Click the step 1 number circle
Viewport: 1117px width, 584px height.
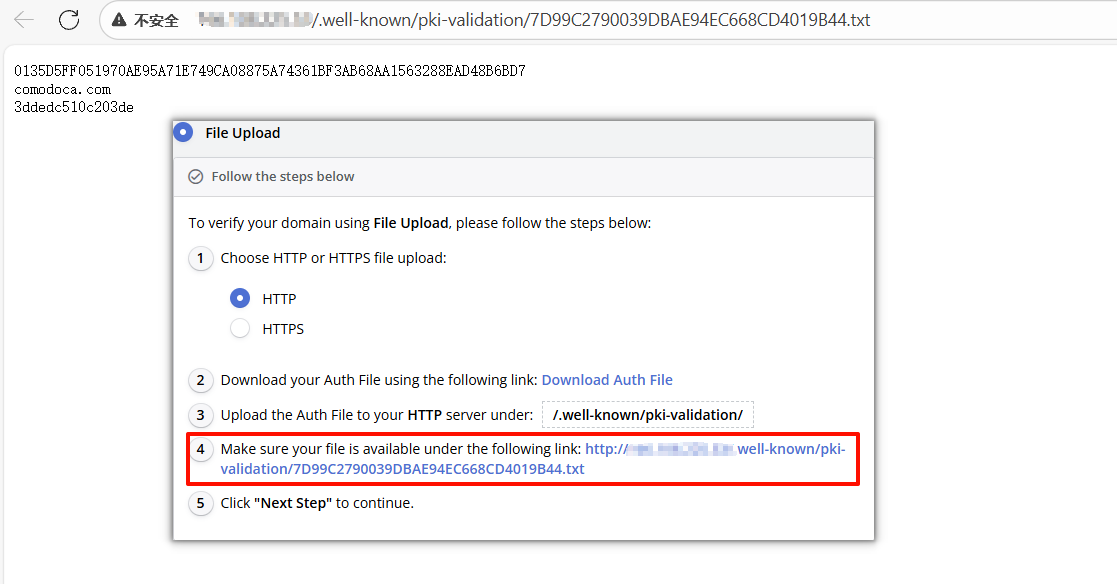[201, 258]
